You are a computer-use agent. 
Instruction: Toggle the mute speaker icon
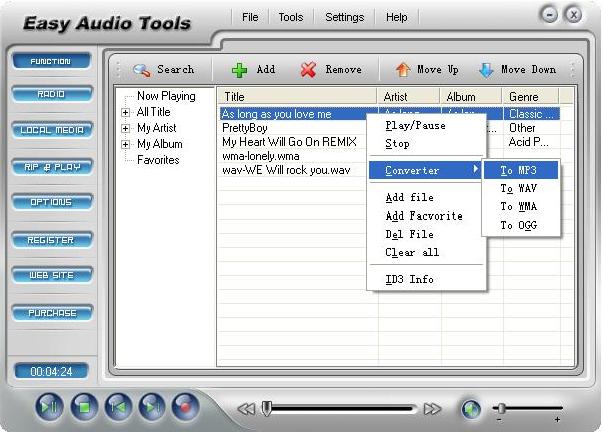tap(471, 409)
